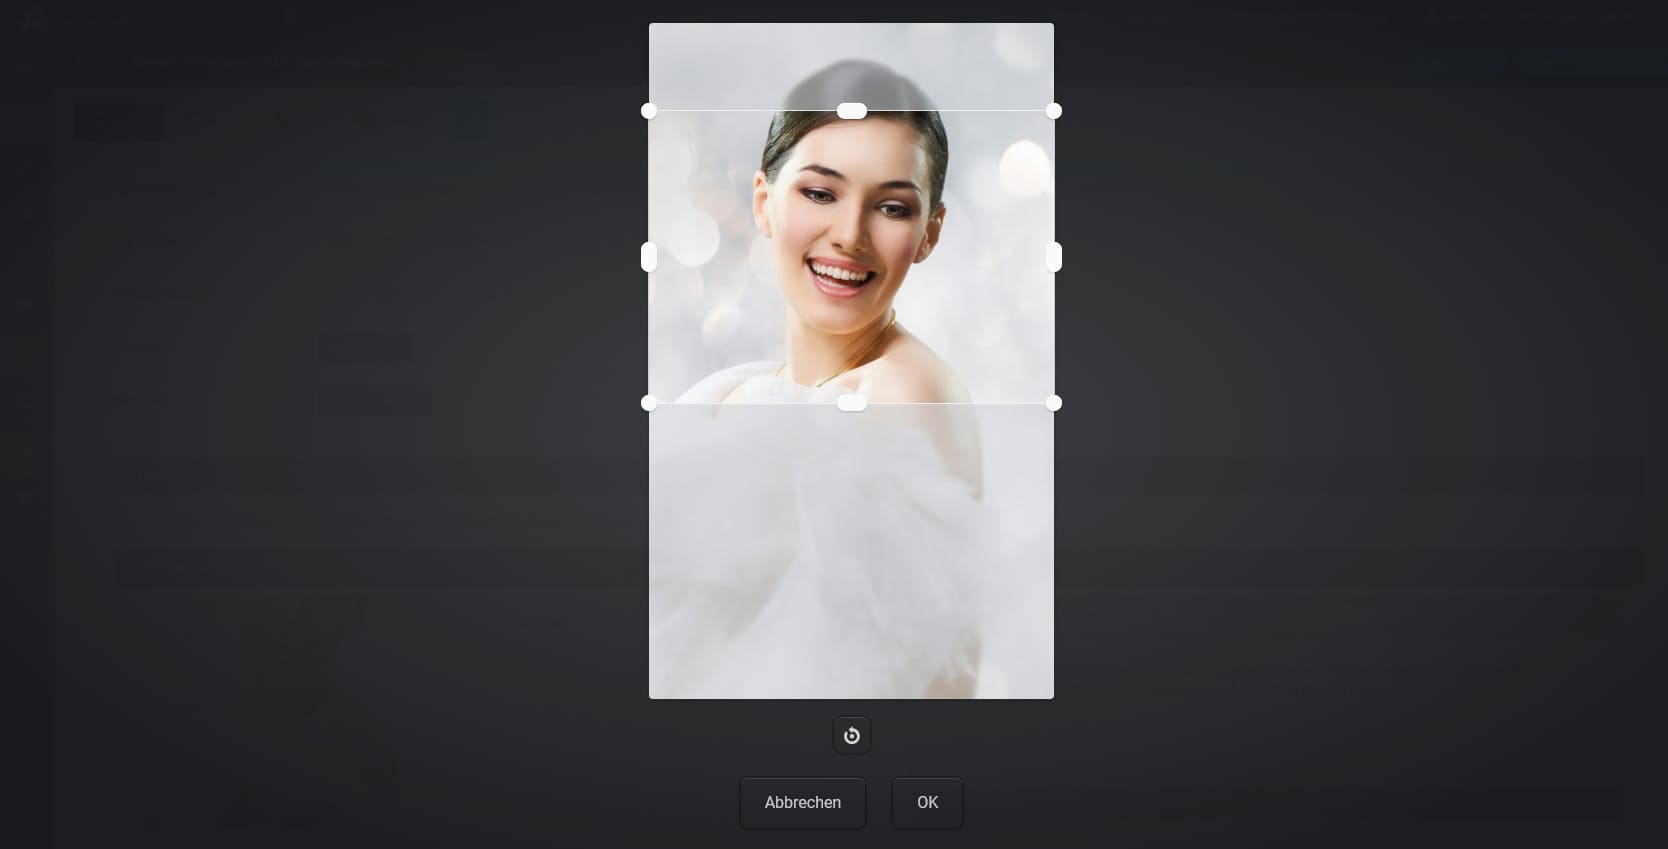The width and height of the screenshot is (1668, 849).
Task: Click the right-middle crop edge handle
Action: coord(1053,257)
